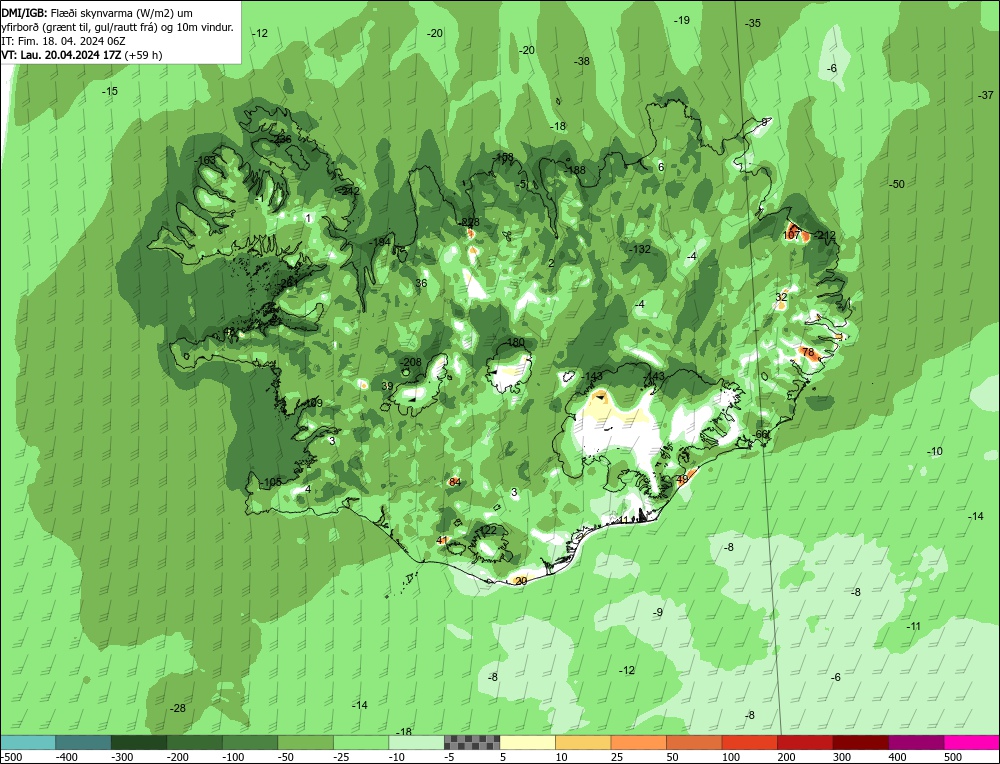The height and width of the screenshot is (764, 1000).
Task: Click the 107 value on the red spot
Action: (791, 235)
